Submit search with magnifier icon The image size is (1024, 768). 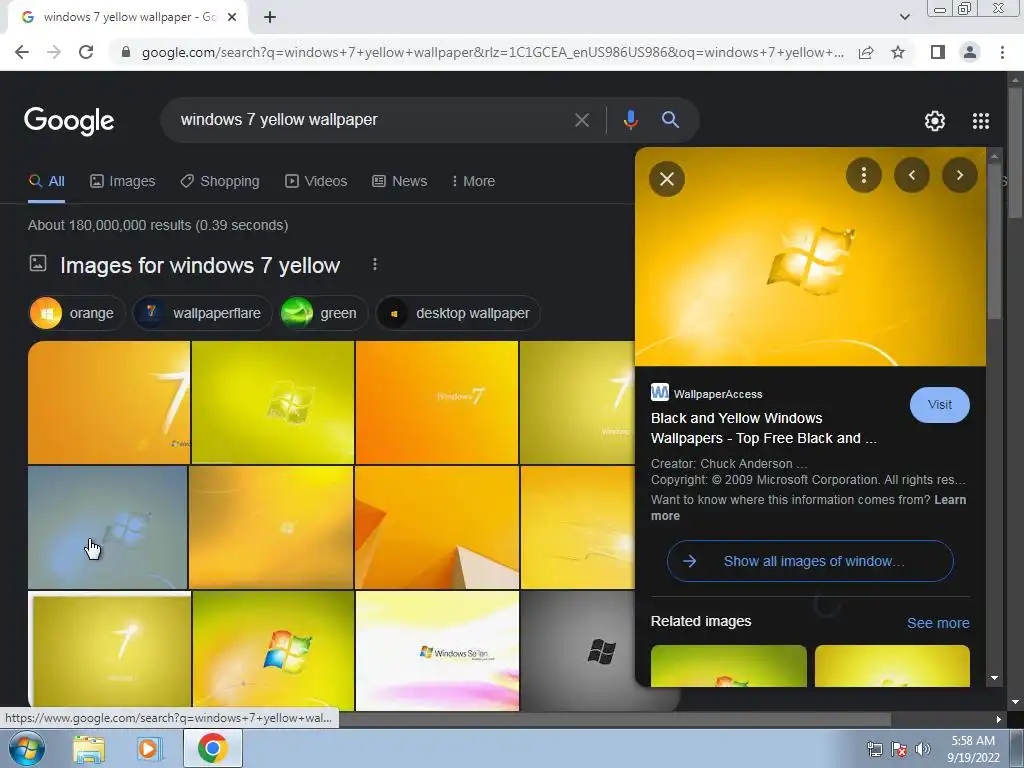(670, 120)
